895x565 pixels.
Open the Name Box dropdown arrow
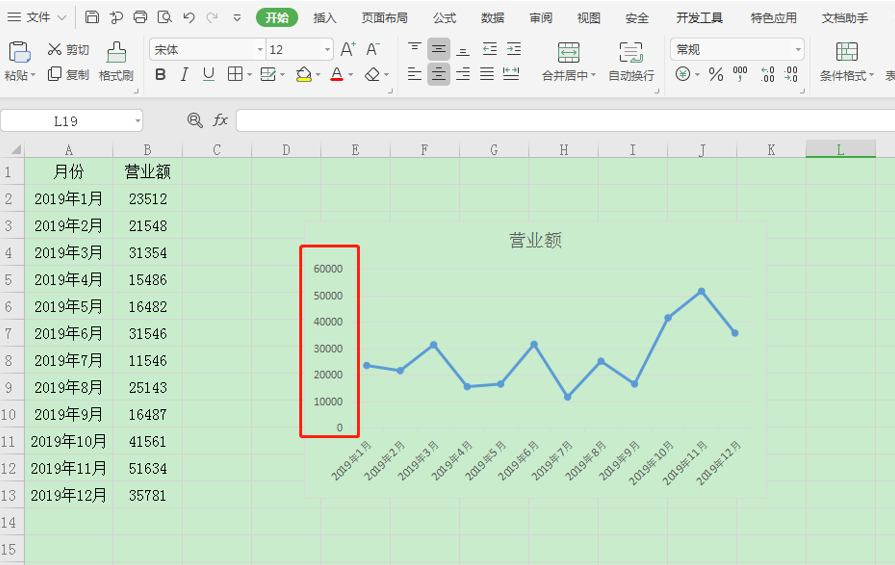[138, 121]
